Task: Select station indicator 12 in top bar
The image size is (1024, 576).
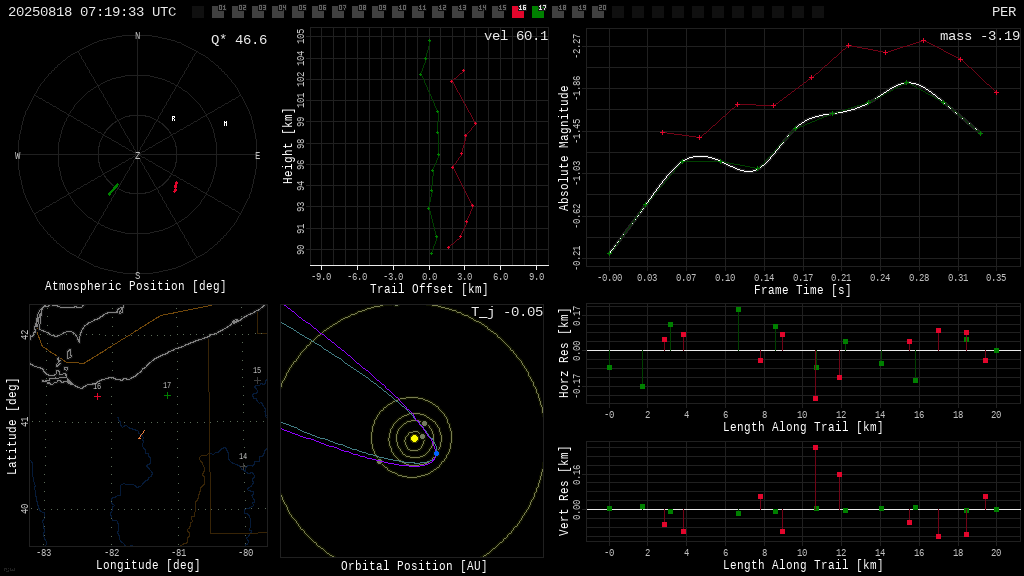Action: click(x=438, y=11)
